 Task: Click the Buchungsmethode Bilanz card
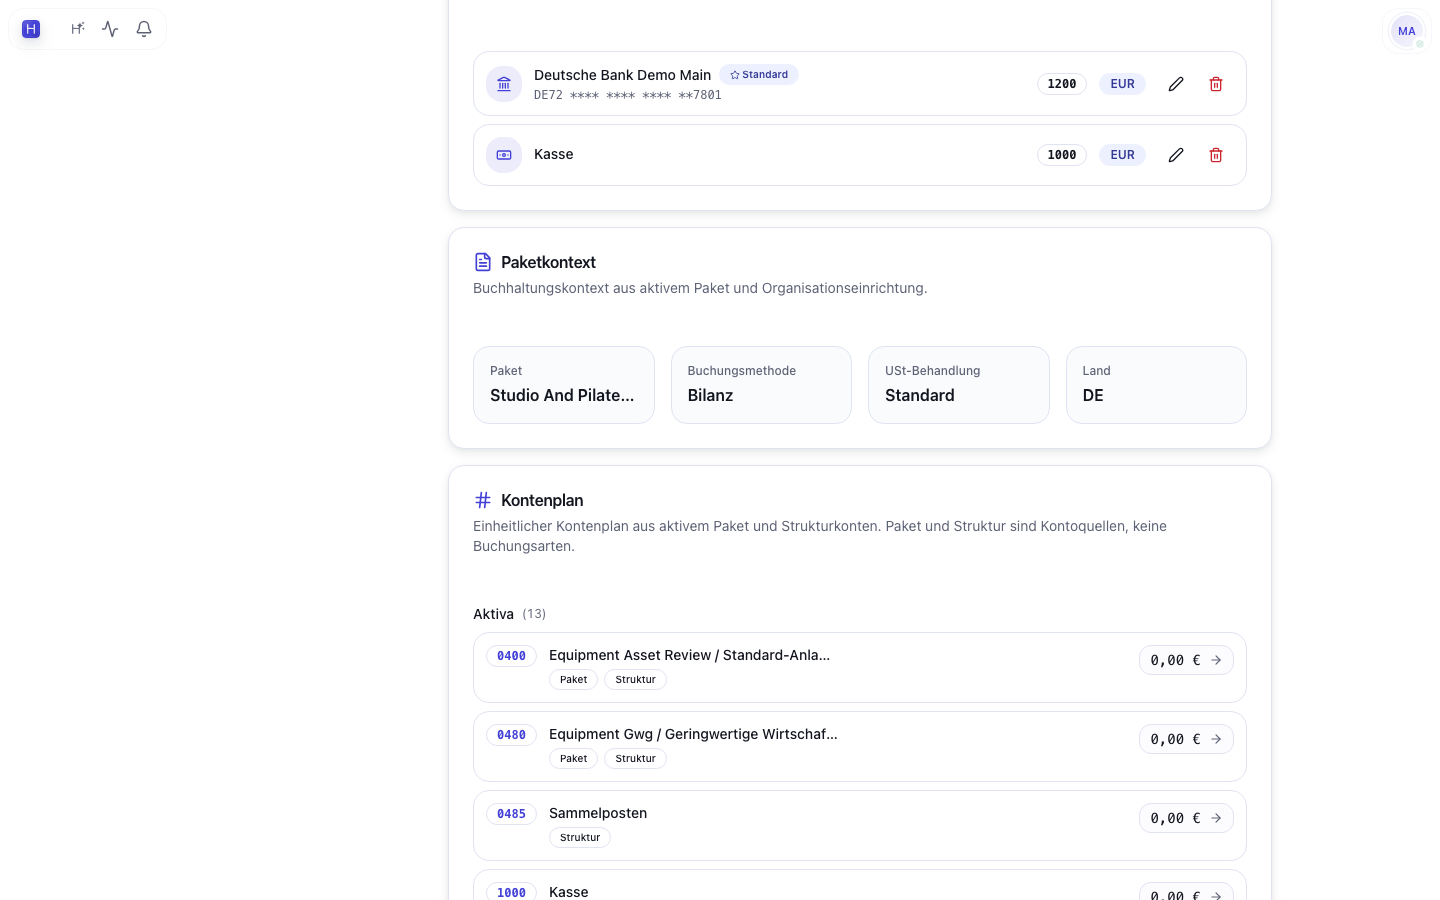click(761, 385)
